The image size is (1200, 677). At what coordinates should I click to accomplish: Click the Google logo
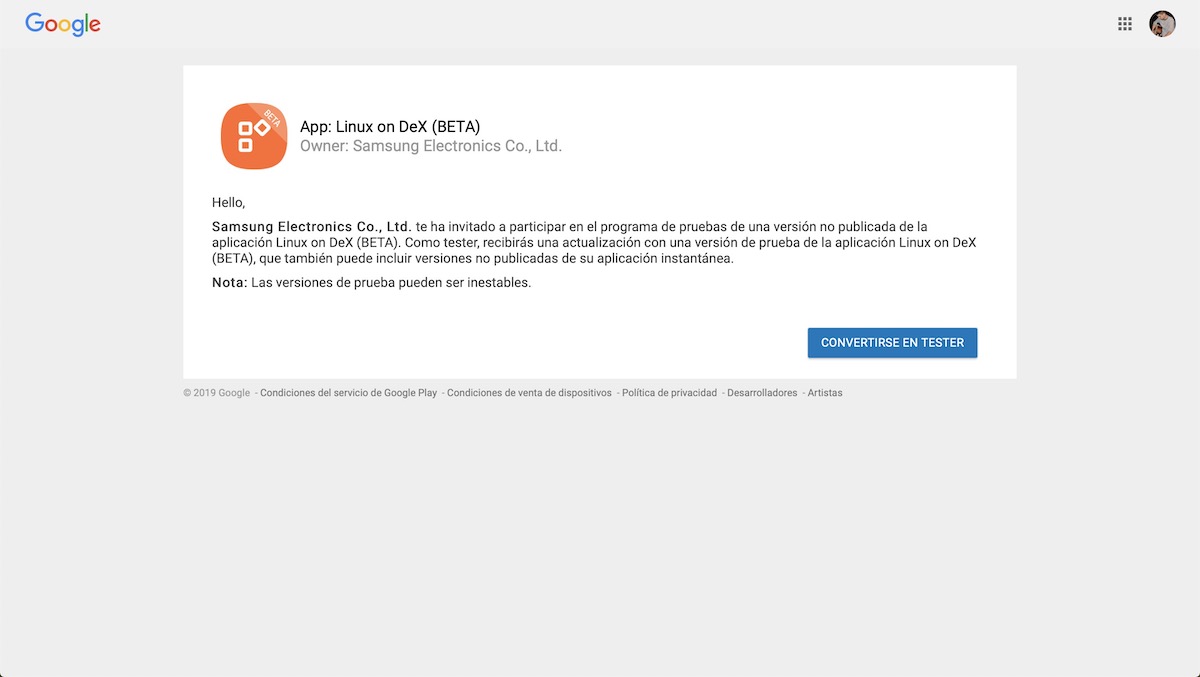point(62,24)
